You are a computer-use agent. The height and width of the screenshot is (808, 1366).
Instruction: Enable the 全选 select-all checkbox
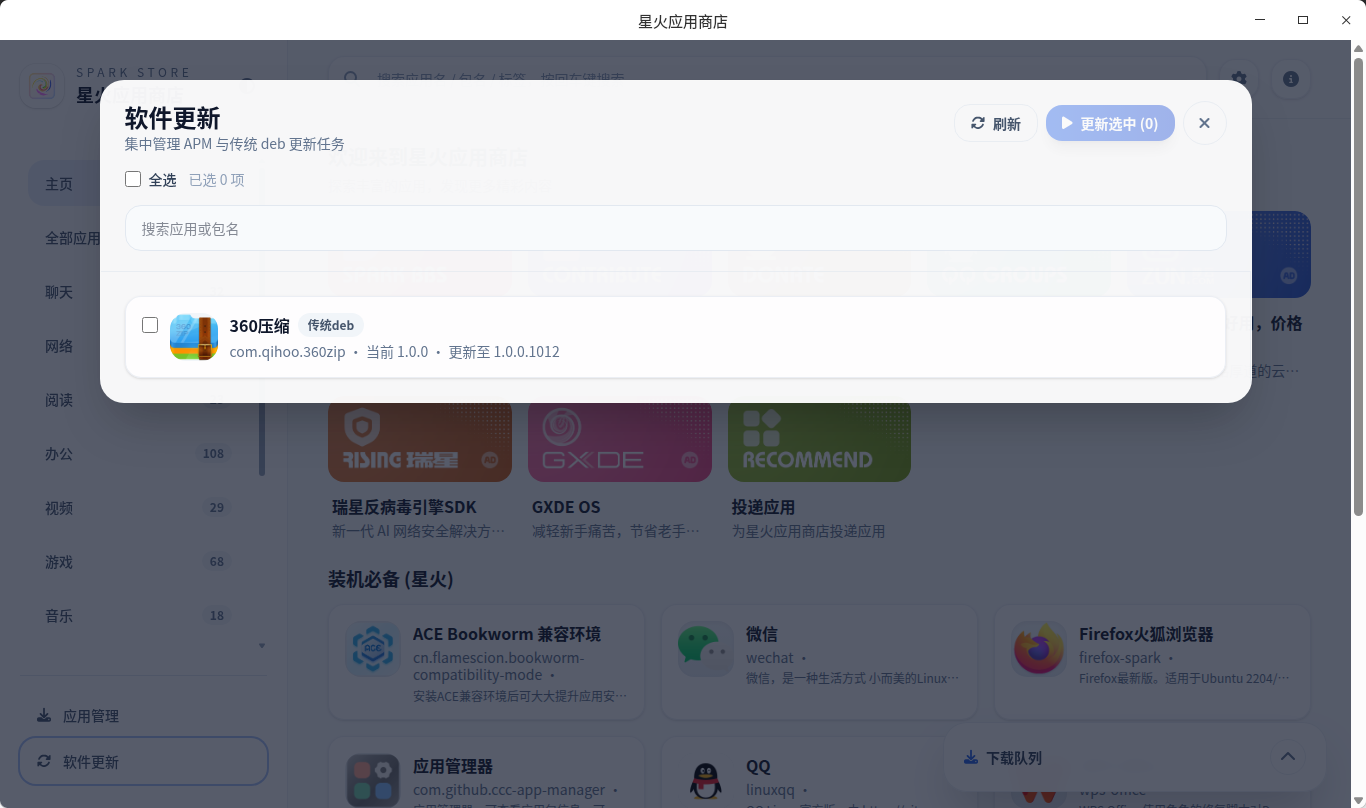point(132,179)
